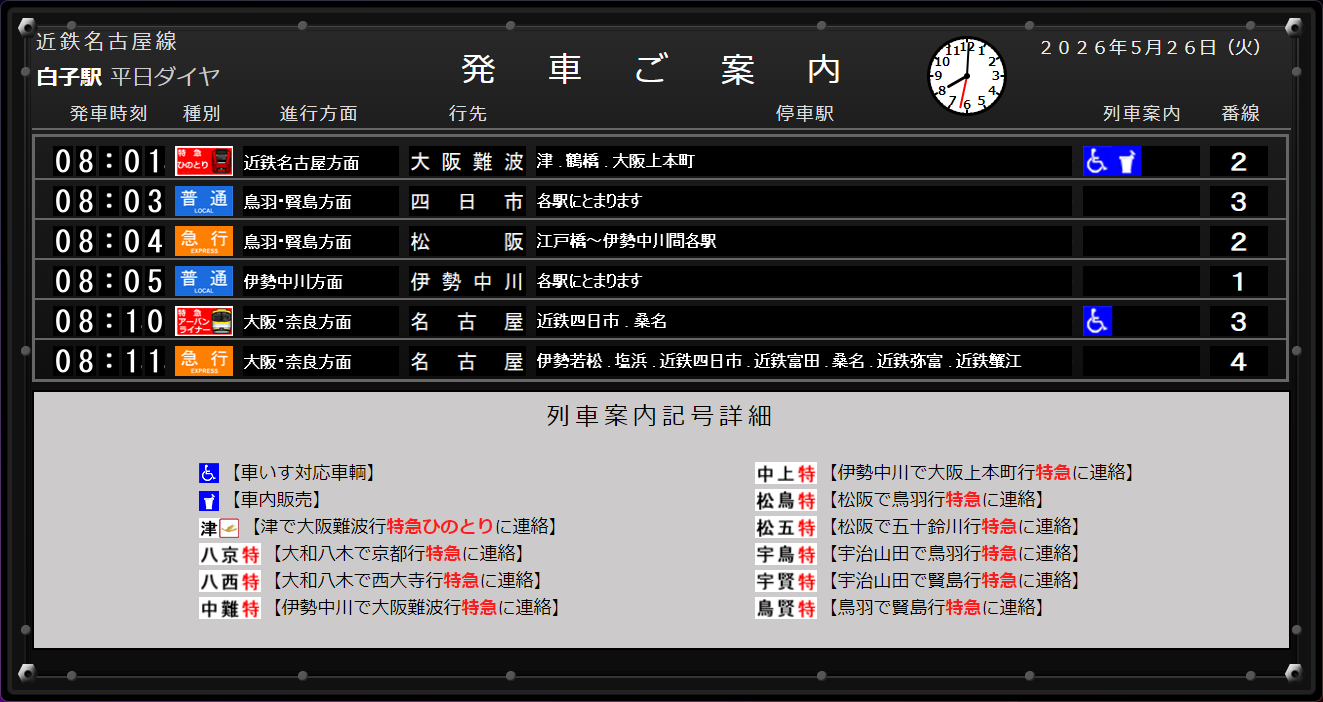Click the 08:10 departure time
Image resolution: width=1323 pixels, height=702 pixels.
pyautogui.click(x=108, y=321)
